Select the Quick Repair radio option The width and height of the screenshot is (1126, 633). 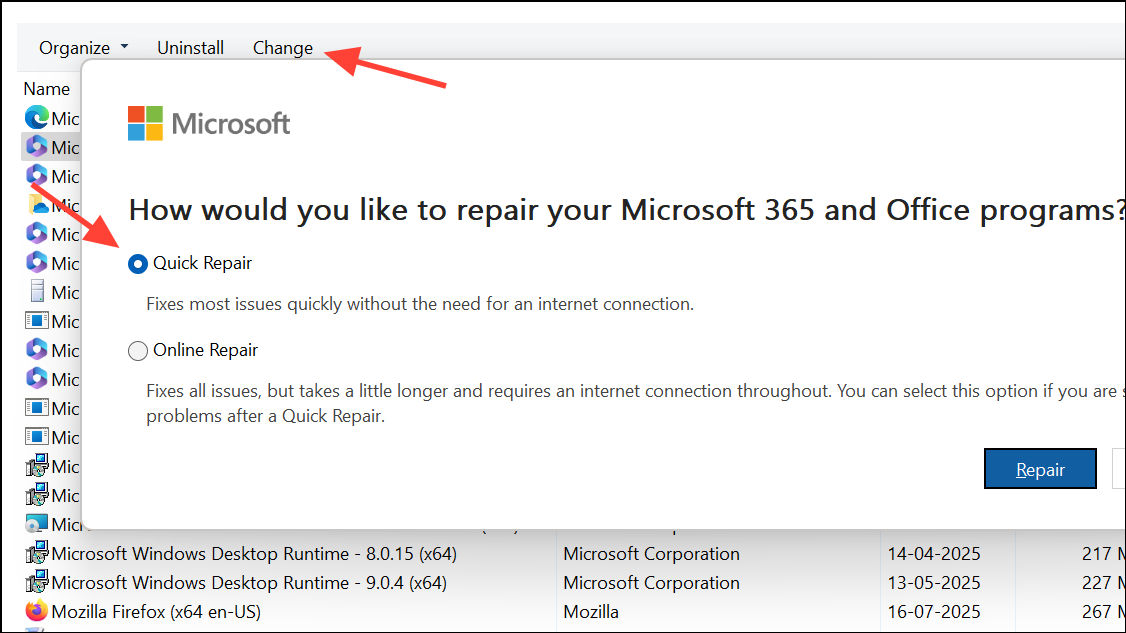(138, 264)
